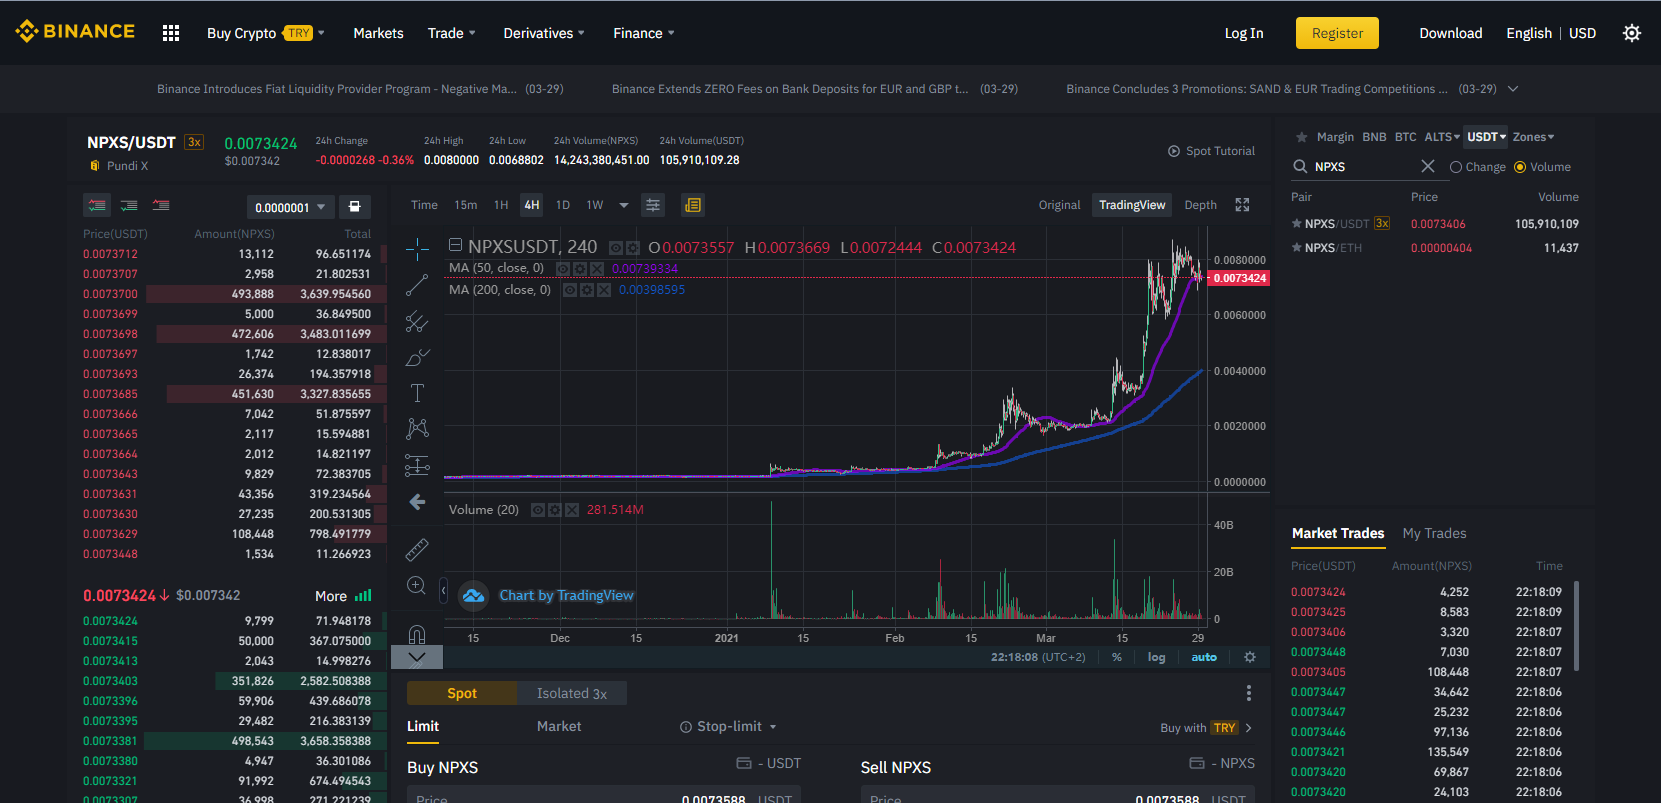The height and width of the screenshot is (803, 1661).
Task: Select the prediction and measurement tool
Action: click(417, 465)
